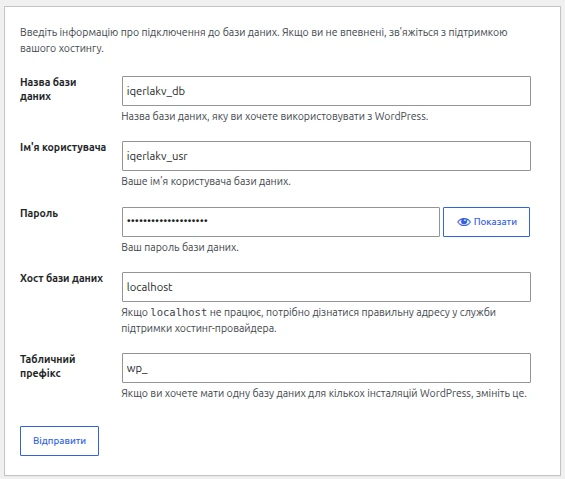
Task: Click the table prefix field with wp_
Action: click(326, 368)
